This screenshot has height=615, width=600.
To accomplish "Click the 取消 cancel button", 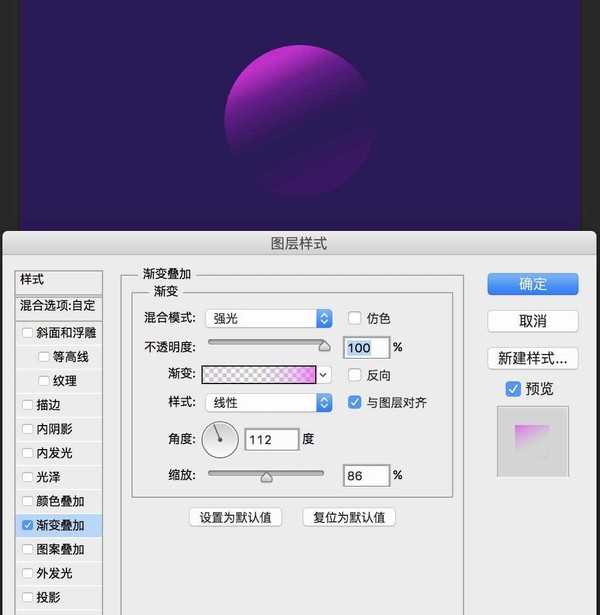I will 532,321.
